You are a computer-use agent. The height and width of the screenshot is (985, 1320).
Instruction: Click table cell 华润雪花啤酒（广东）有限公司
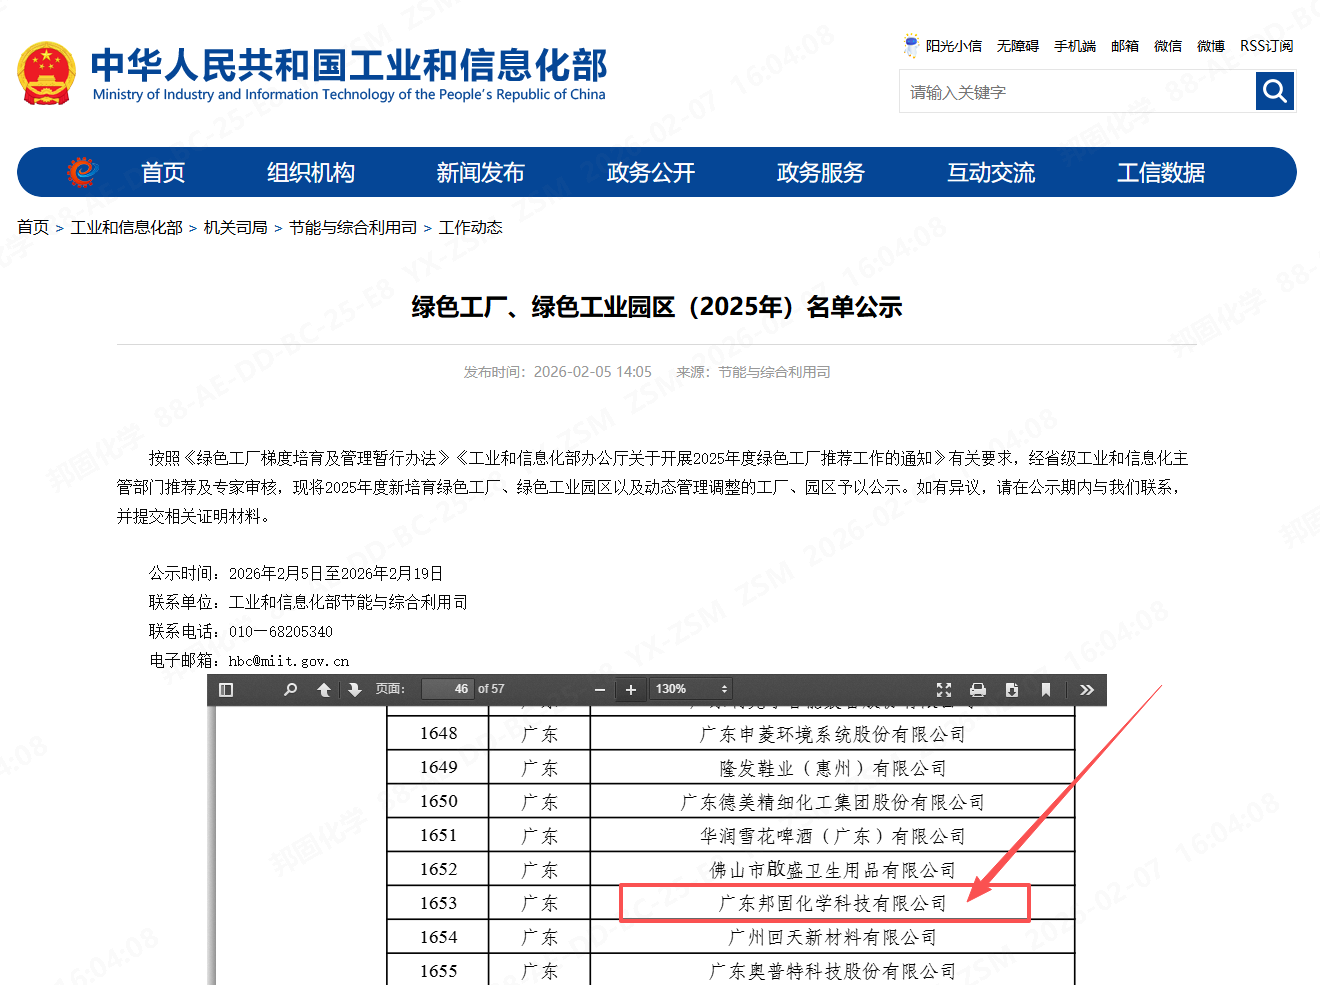833,837
